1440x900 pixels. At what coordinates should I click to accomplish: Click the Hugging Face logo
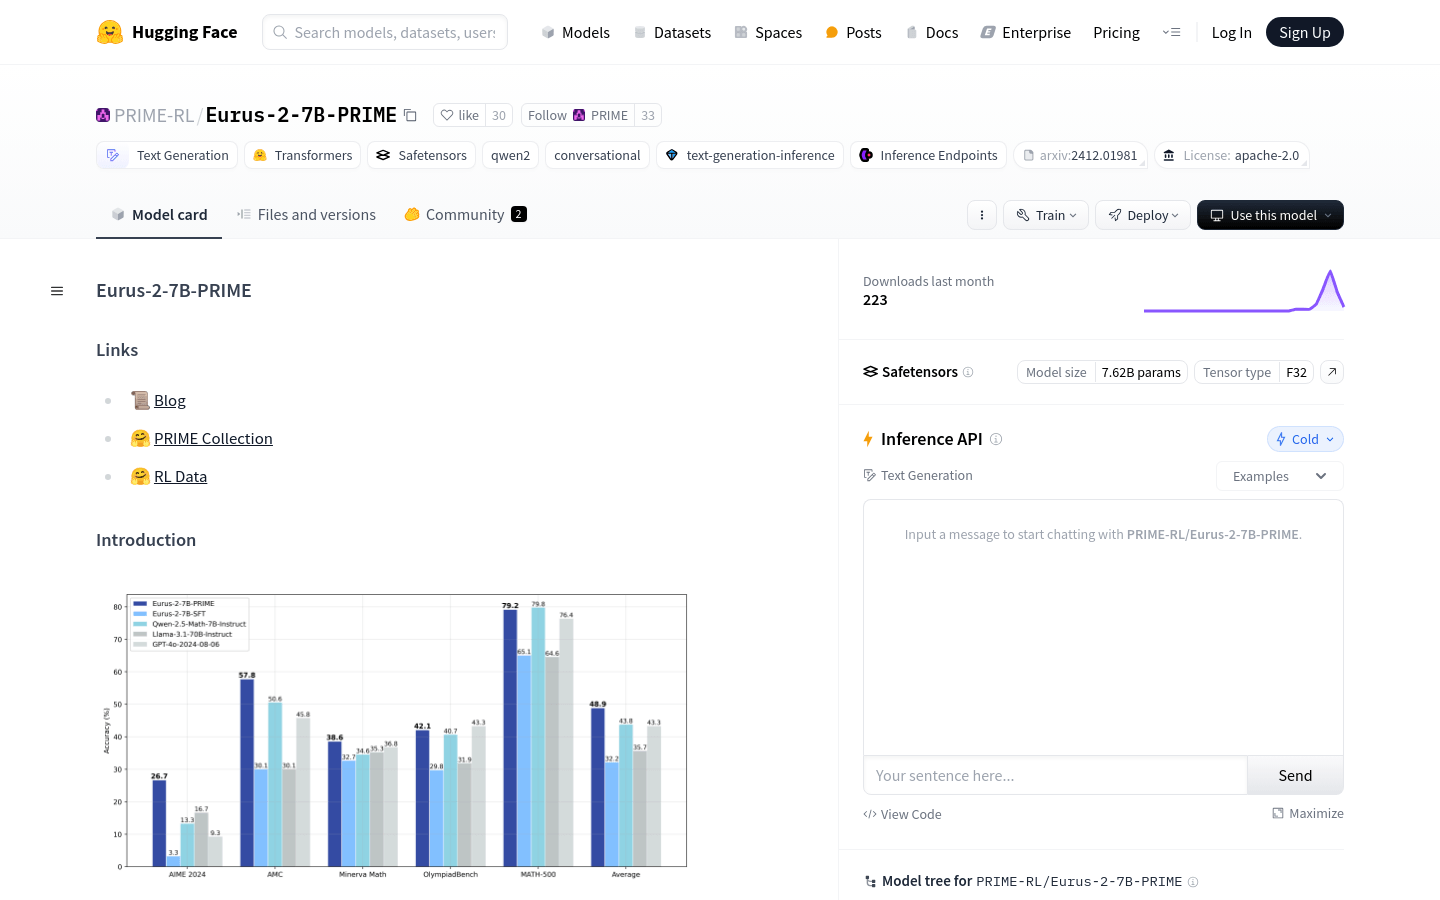click(x=167, y=32)
